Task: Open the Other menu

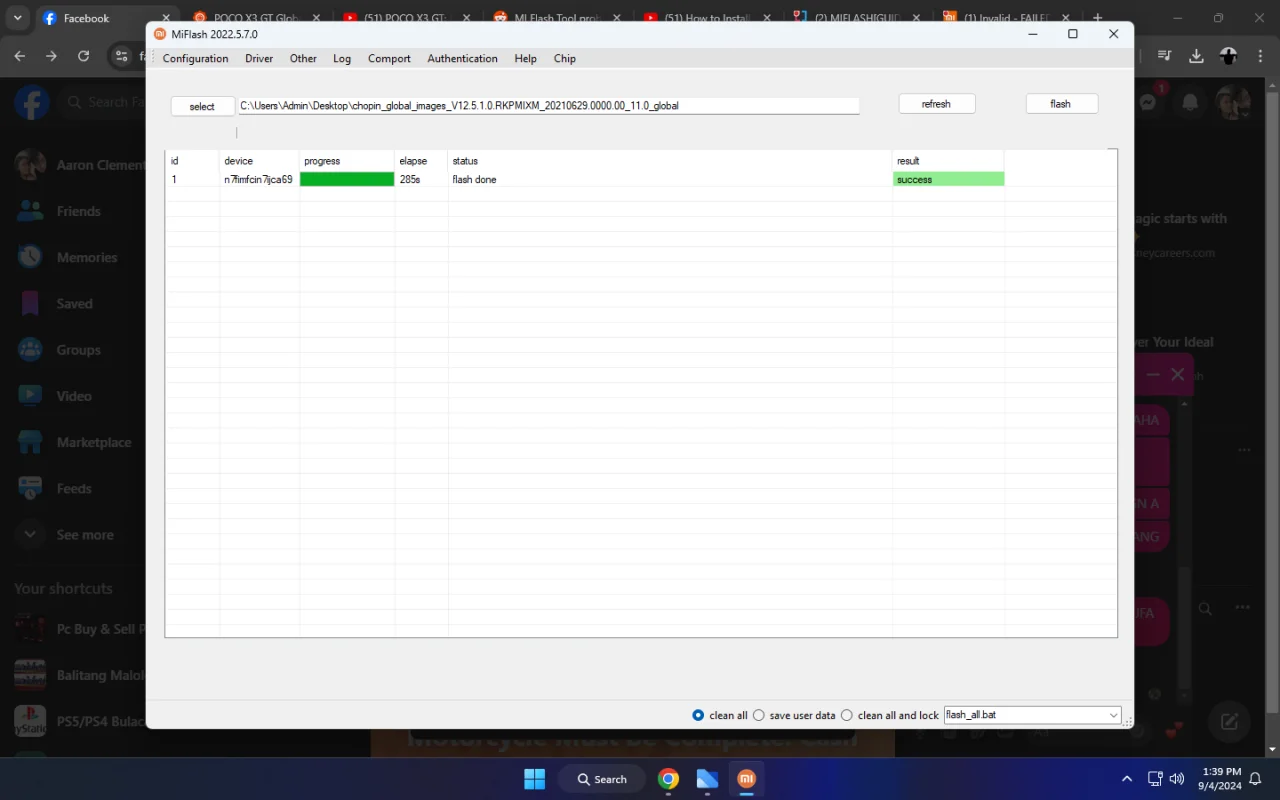Action: (303, 58)
